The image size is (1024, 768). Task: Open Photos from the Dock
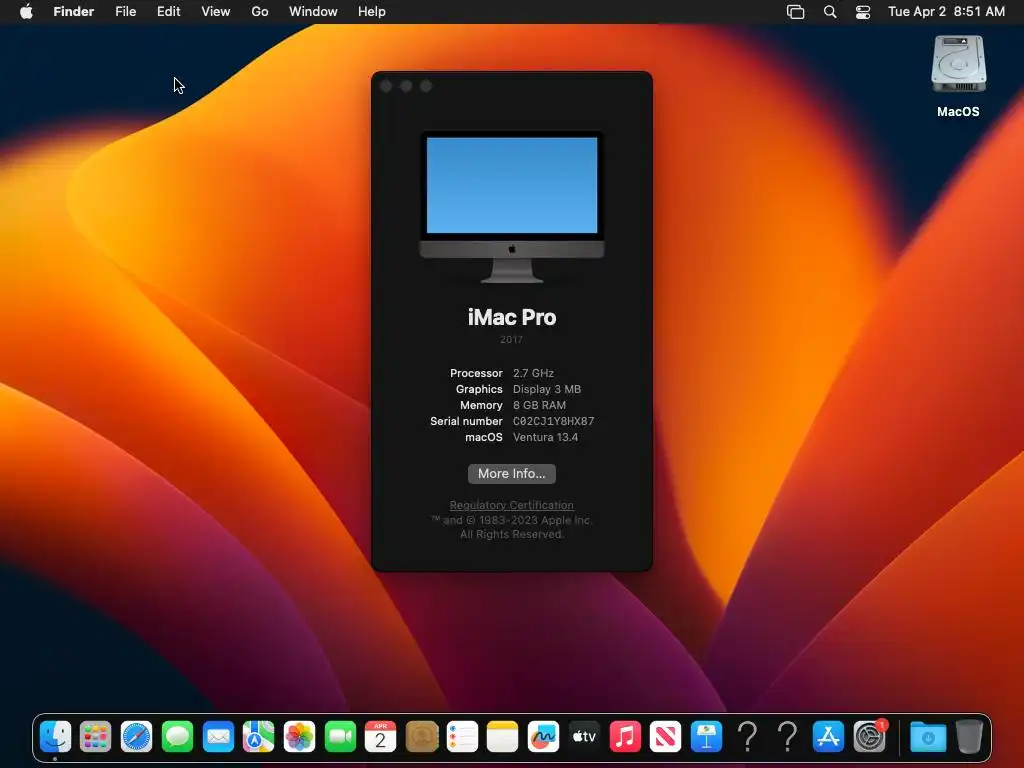[x=299, y=737]
